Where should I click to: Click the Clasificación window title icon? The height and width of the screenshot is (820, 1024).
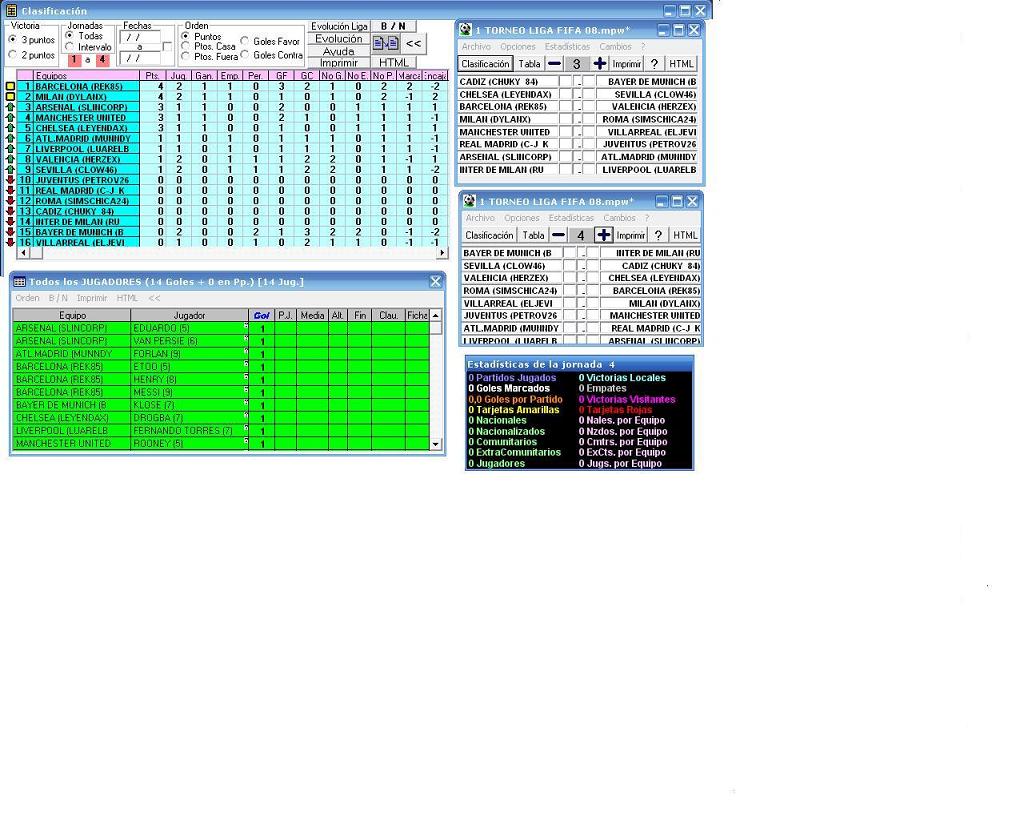11,10
